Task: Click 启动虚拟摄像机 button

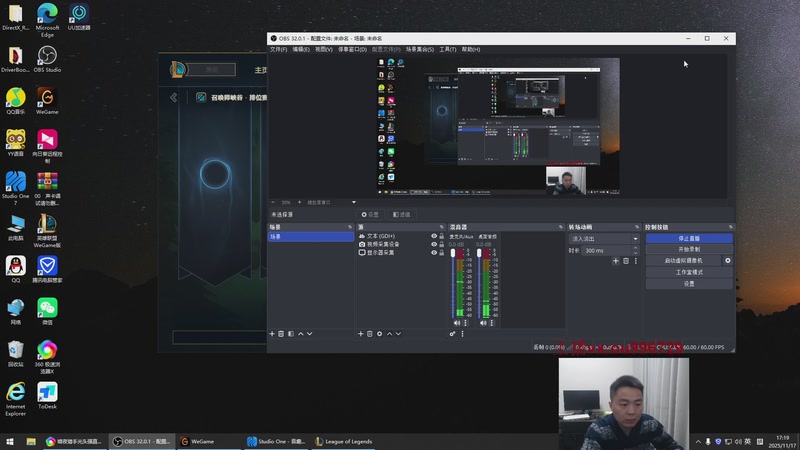Action: [x=684, y=260]
